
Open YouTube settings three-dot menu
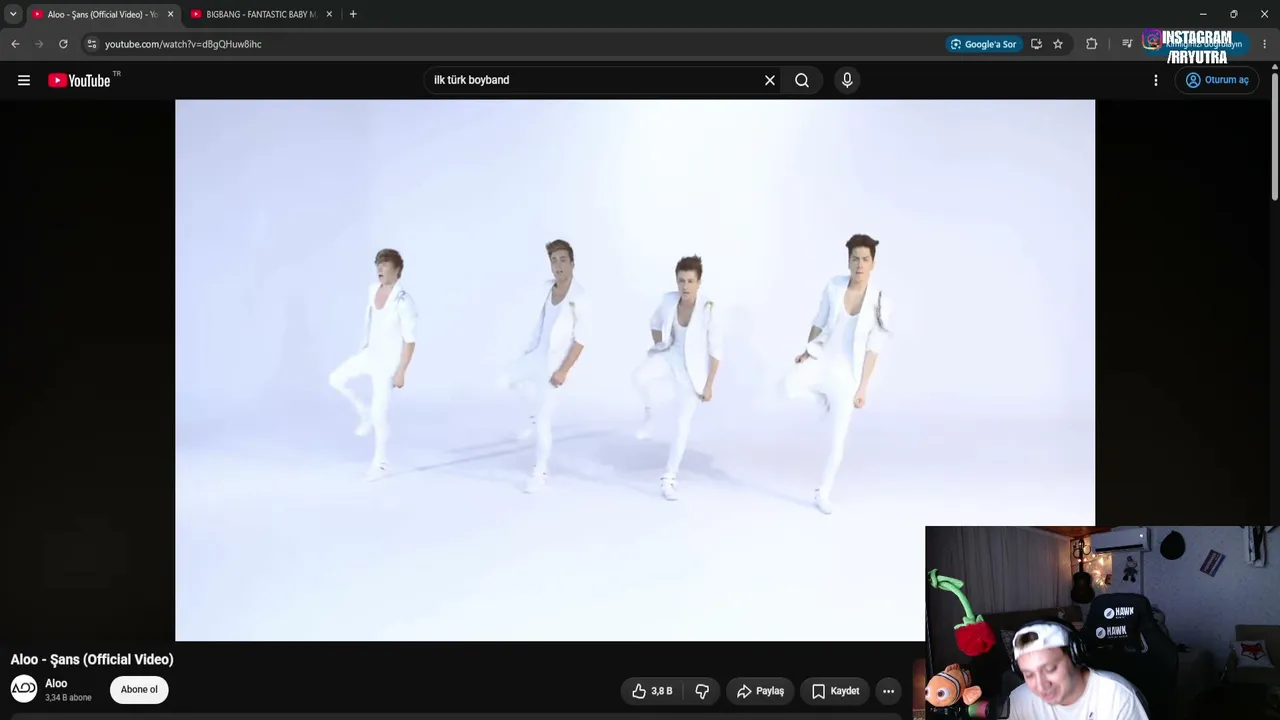pos(1156,80)
